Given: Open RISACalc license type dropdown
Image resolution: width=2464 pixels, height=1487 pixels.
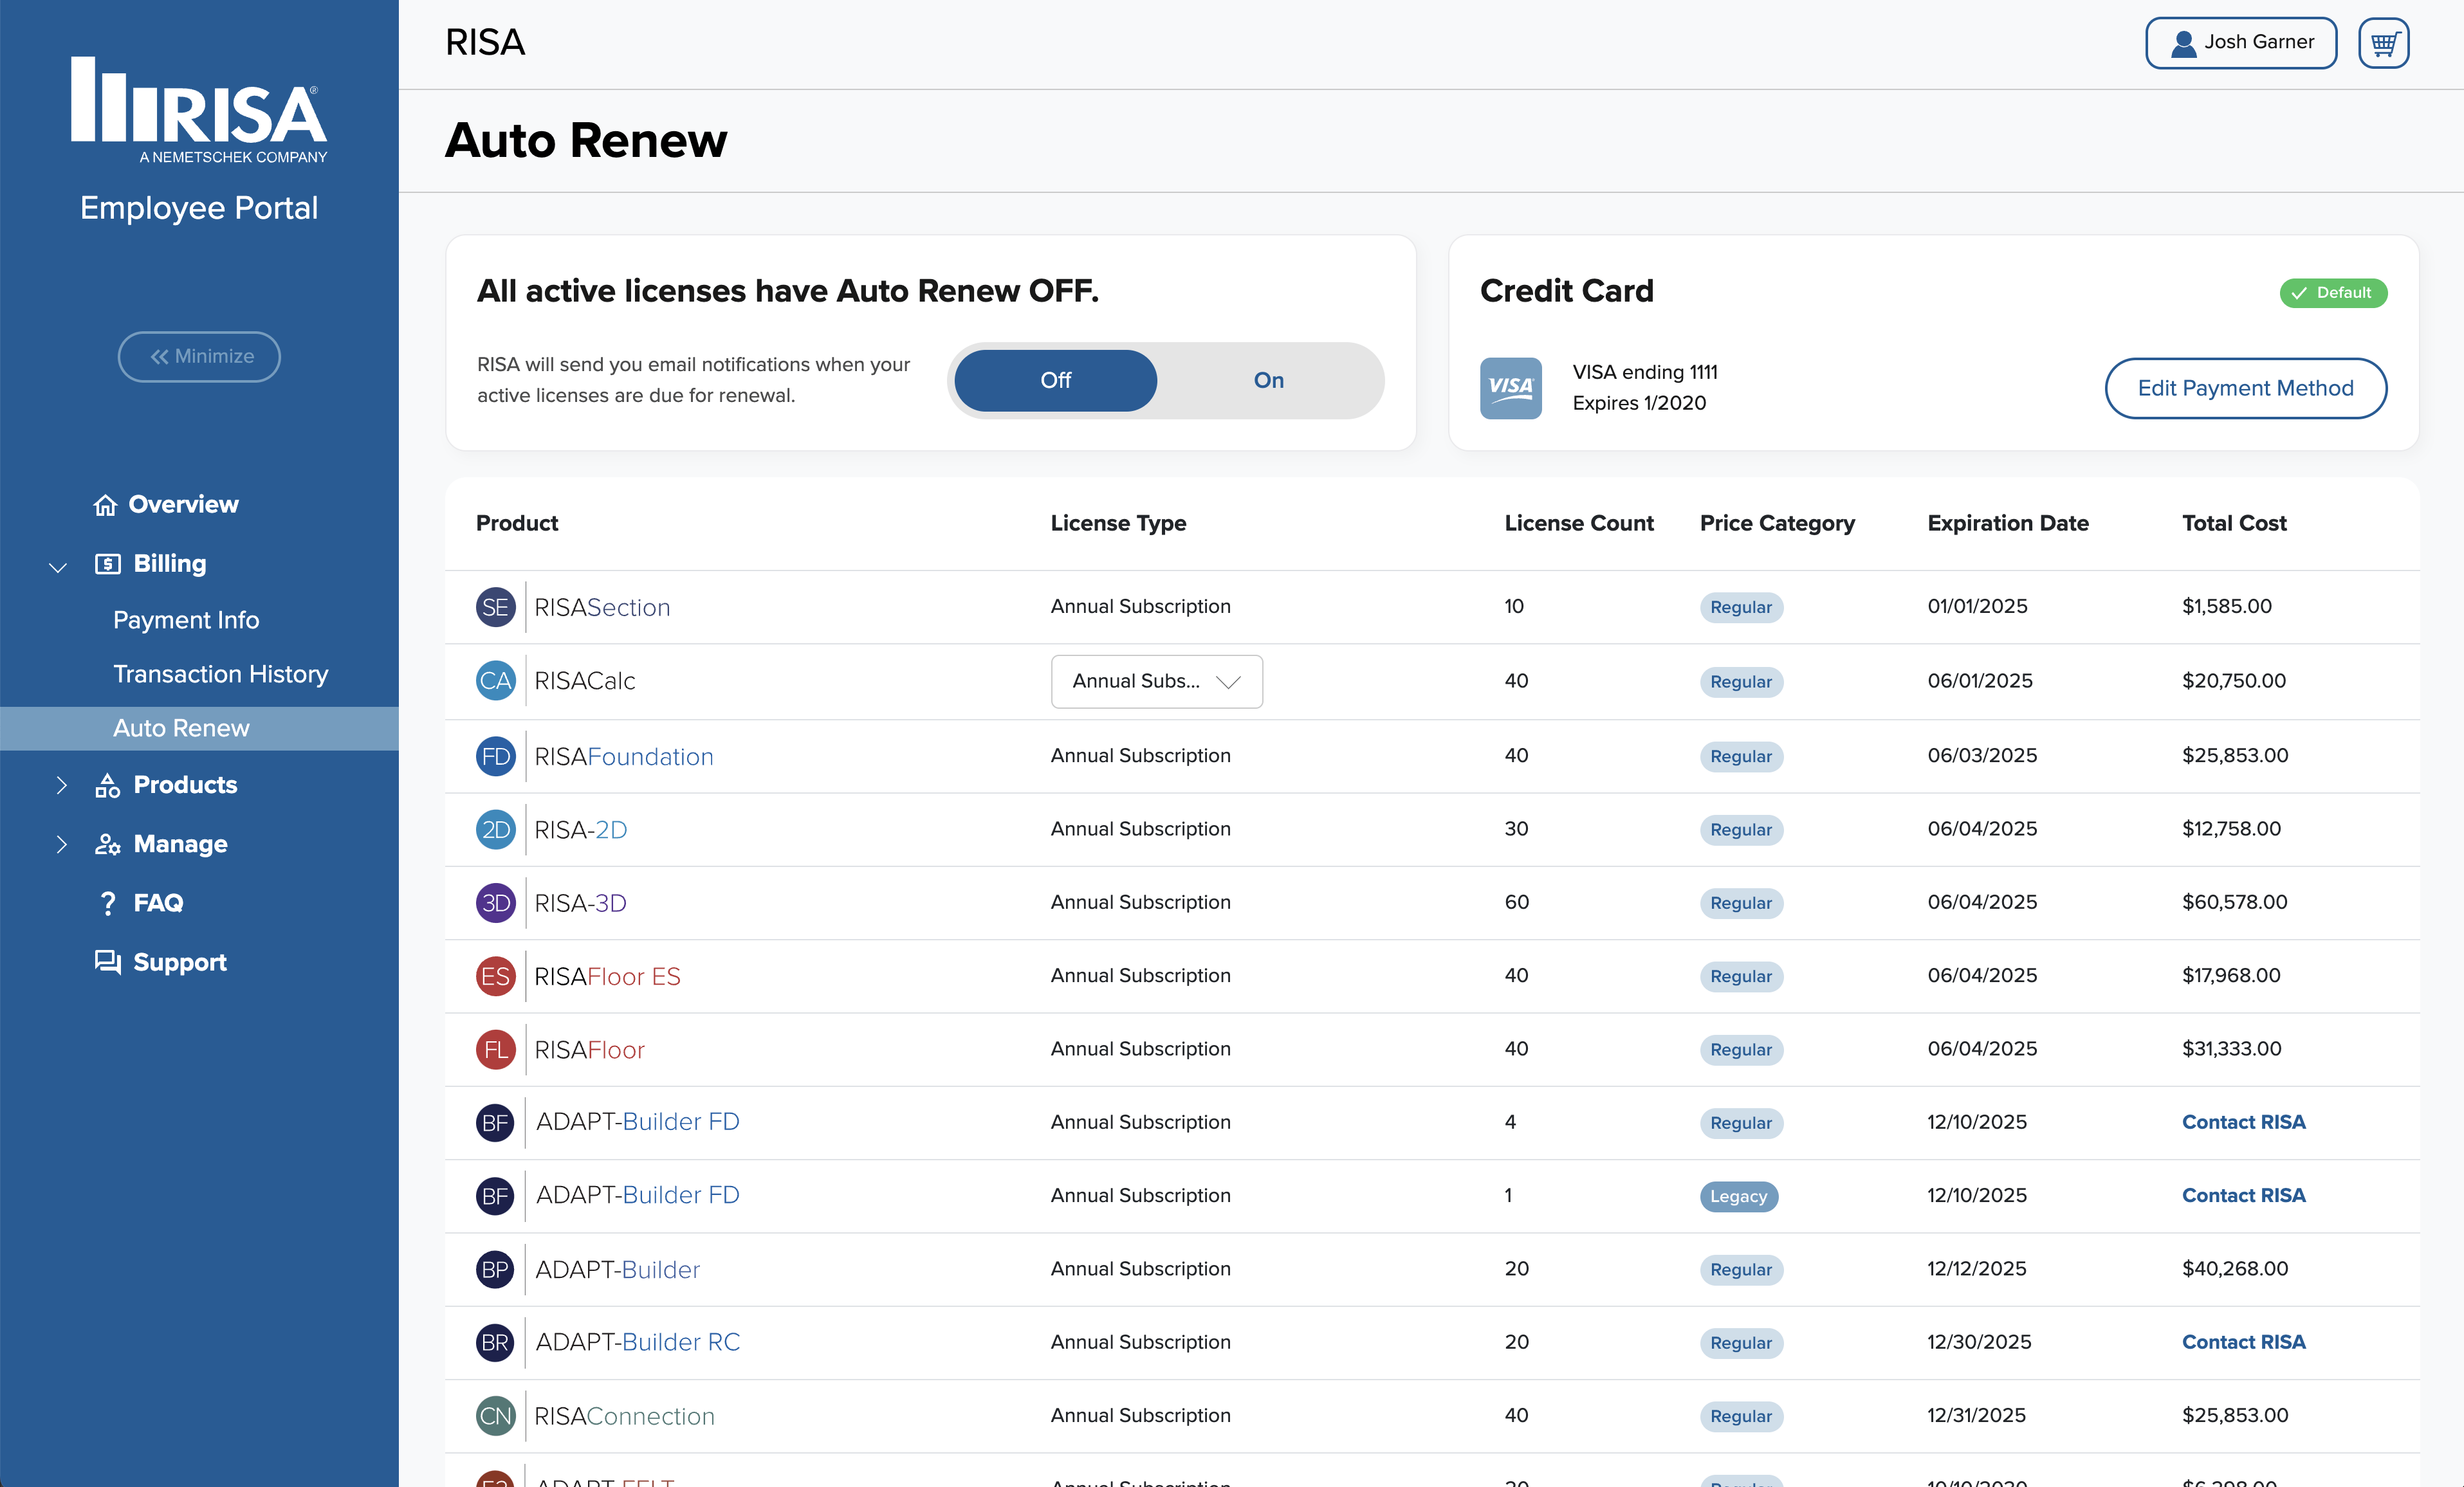Looking at the screenshot, I should pos(1156,681).
